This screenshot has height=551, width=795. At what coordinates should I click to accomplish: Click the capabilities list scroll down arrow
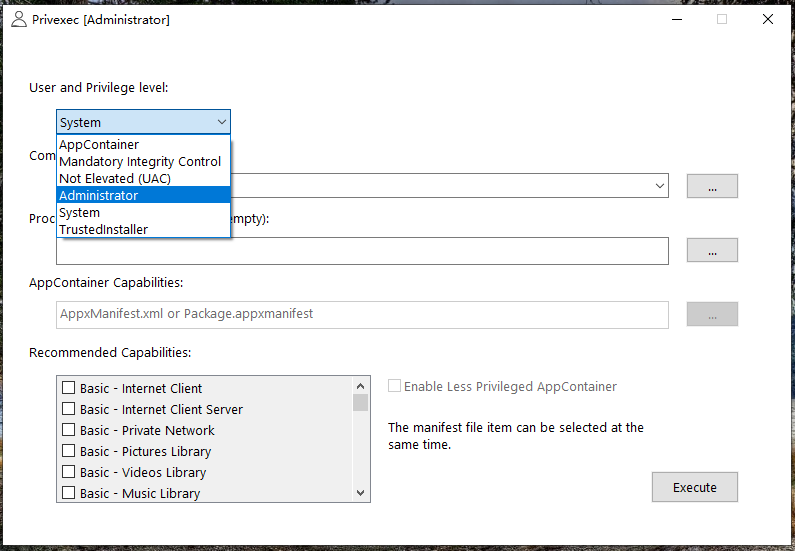[x=360, y=493]
